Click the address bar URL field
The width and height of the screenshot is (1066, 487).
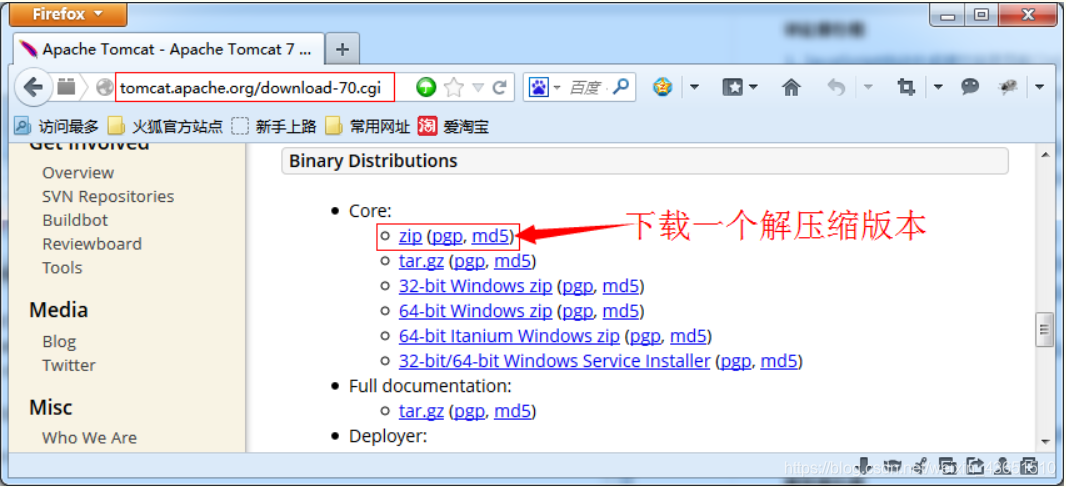click(255, 87)
